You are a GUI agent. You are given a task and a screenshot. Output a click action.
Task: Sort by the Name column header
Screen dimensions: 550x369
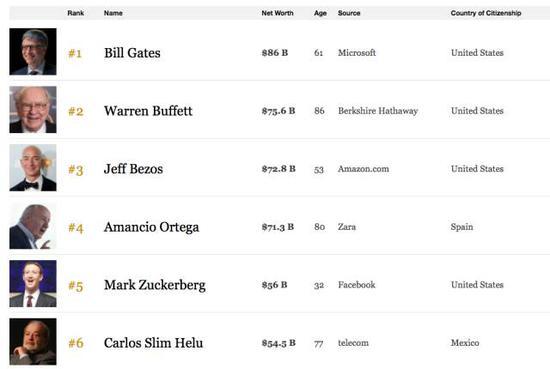(113, 13)
